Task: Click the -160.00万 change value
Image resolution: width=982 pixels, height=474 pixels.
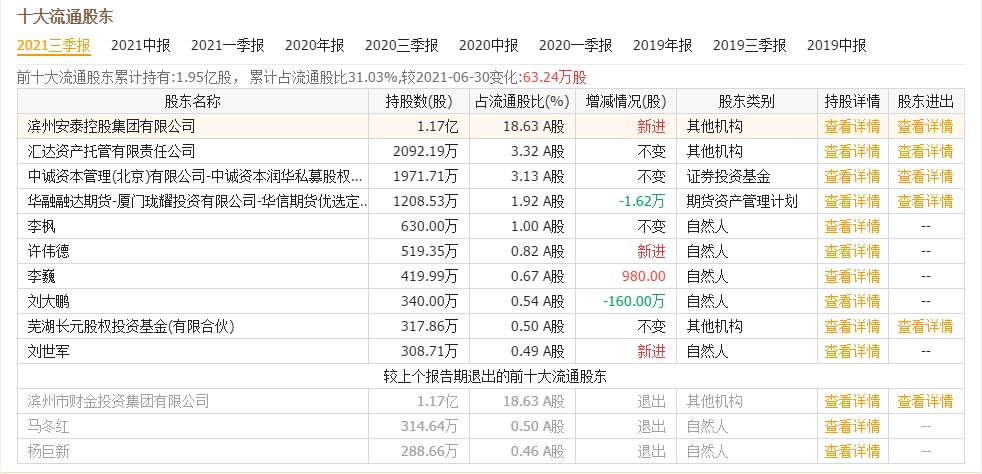Action: 634,301
